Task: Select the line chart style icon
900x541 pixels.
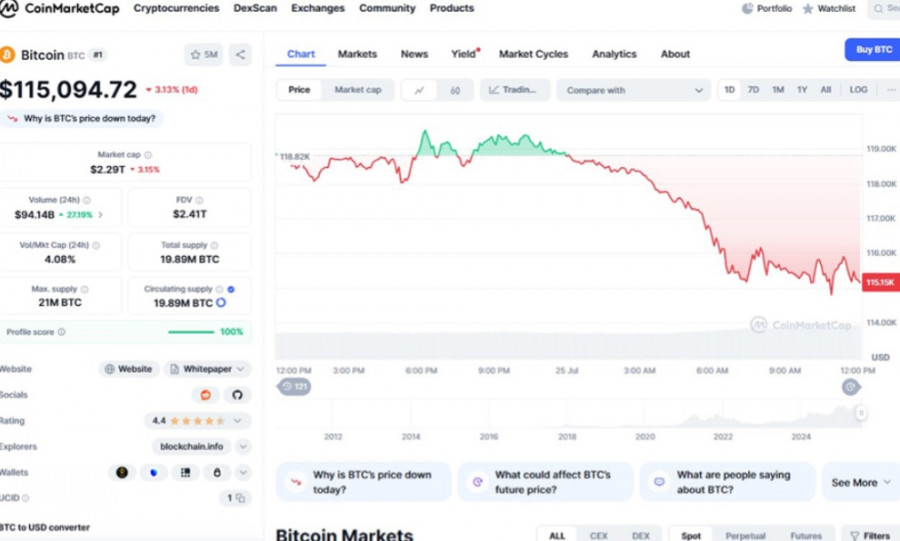Action: point(419,90)
